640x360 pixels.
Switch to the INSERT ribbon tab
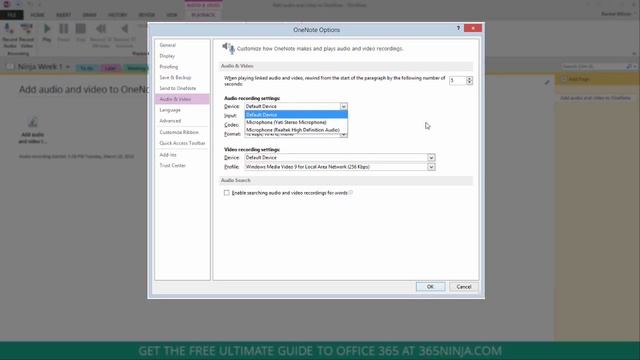[63, 15]
